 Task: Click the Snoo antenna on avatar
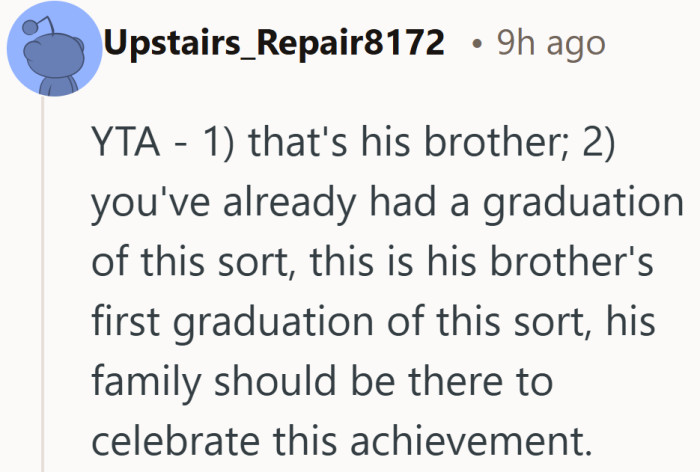point(38,26)
